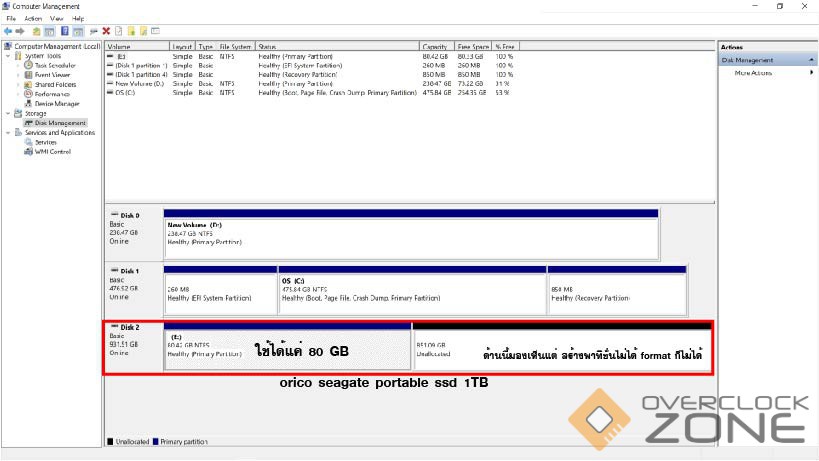819x461 pixels.
Task: Click the Properties checkmark page toolbar icon
Action: (119, 31)
